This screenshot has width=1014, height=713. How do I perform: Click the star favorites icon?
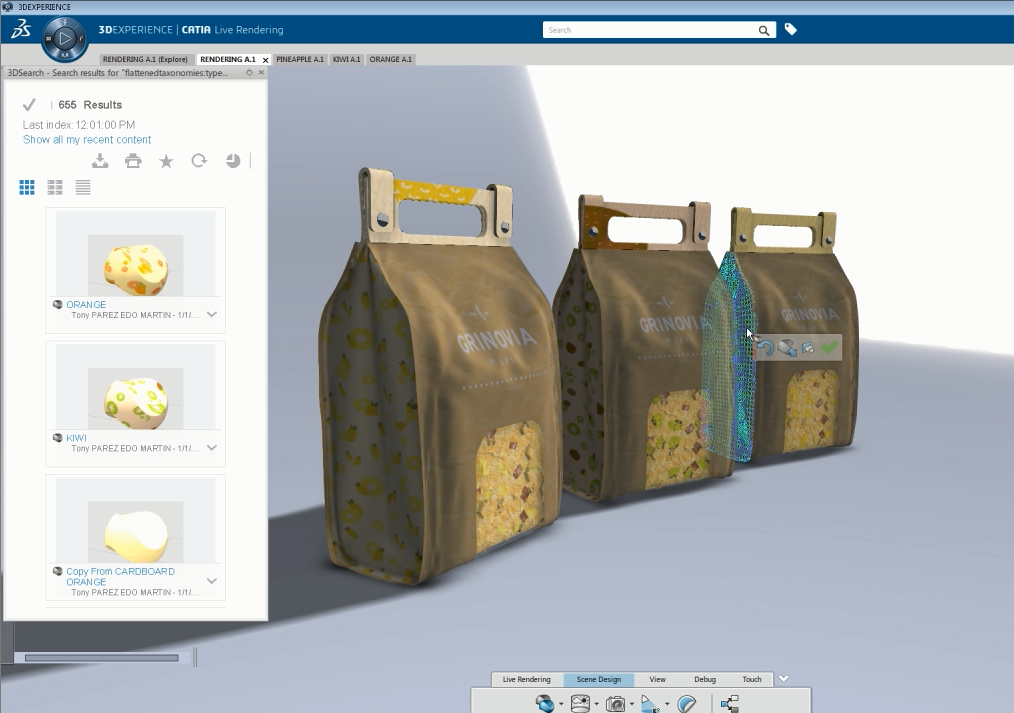[166, 161]
